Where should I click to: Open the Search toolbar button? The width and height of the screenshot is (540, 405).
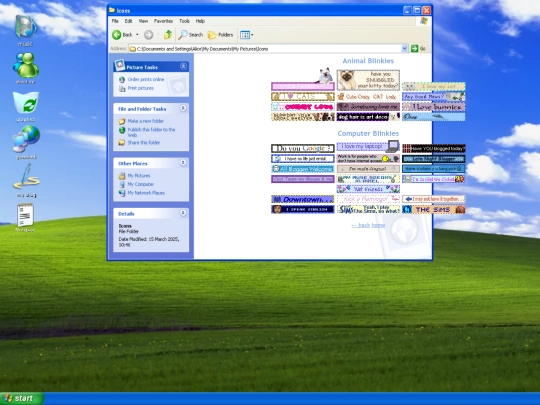pos(190,35)
